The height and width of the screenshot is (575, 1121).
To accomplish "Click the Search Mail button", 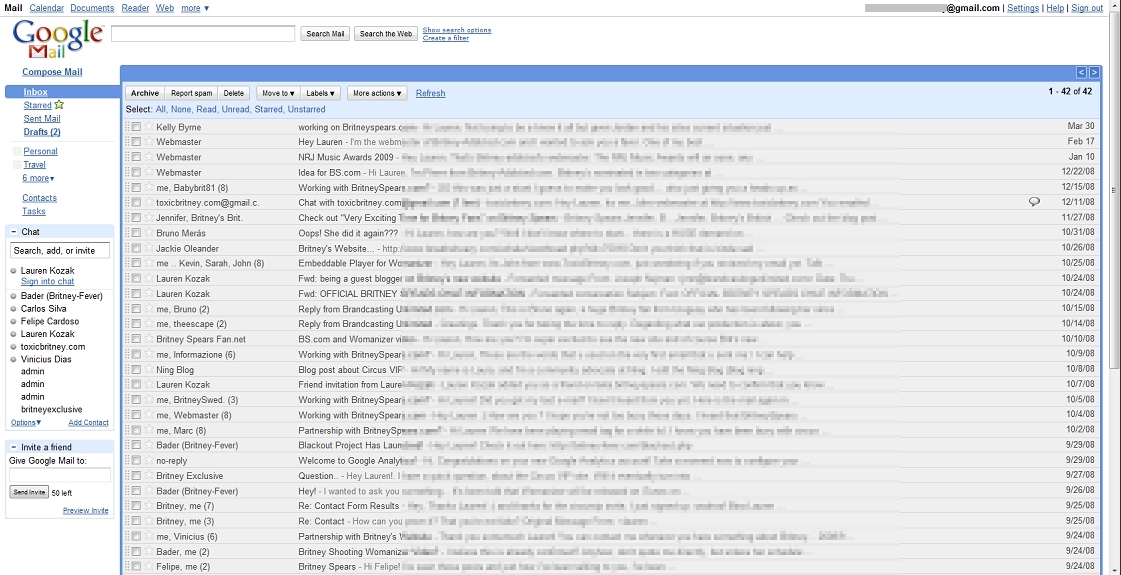I will (x=325, y=34).
